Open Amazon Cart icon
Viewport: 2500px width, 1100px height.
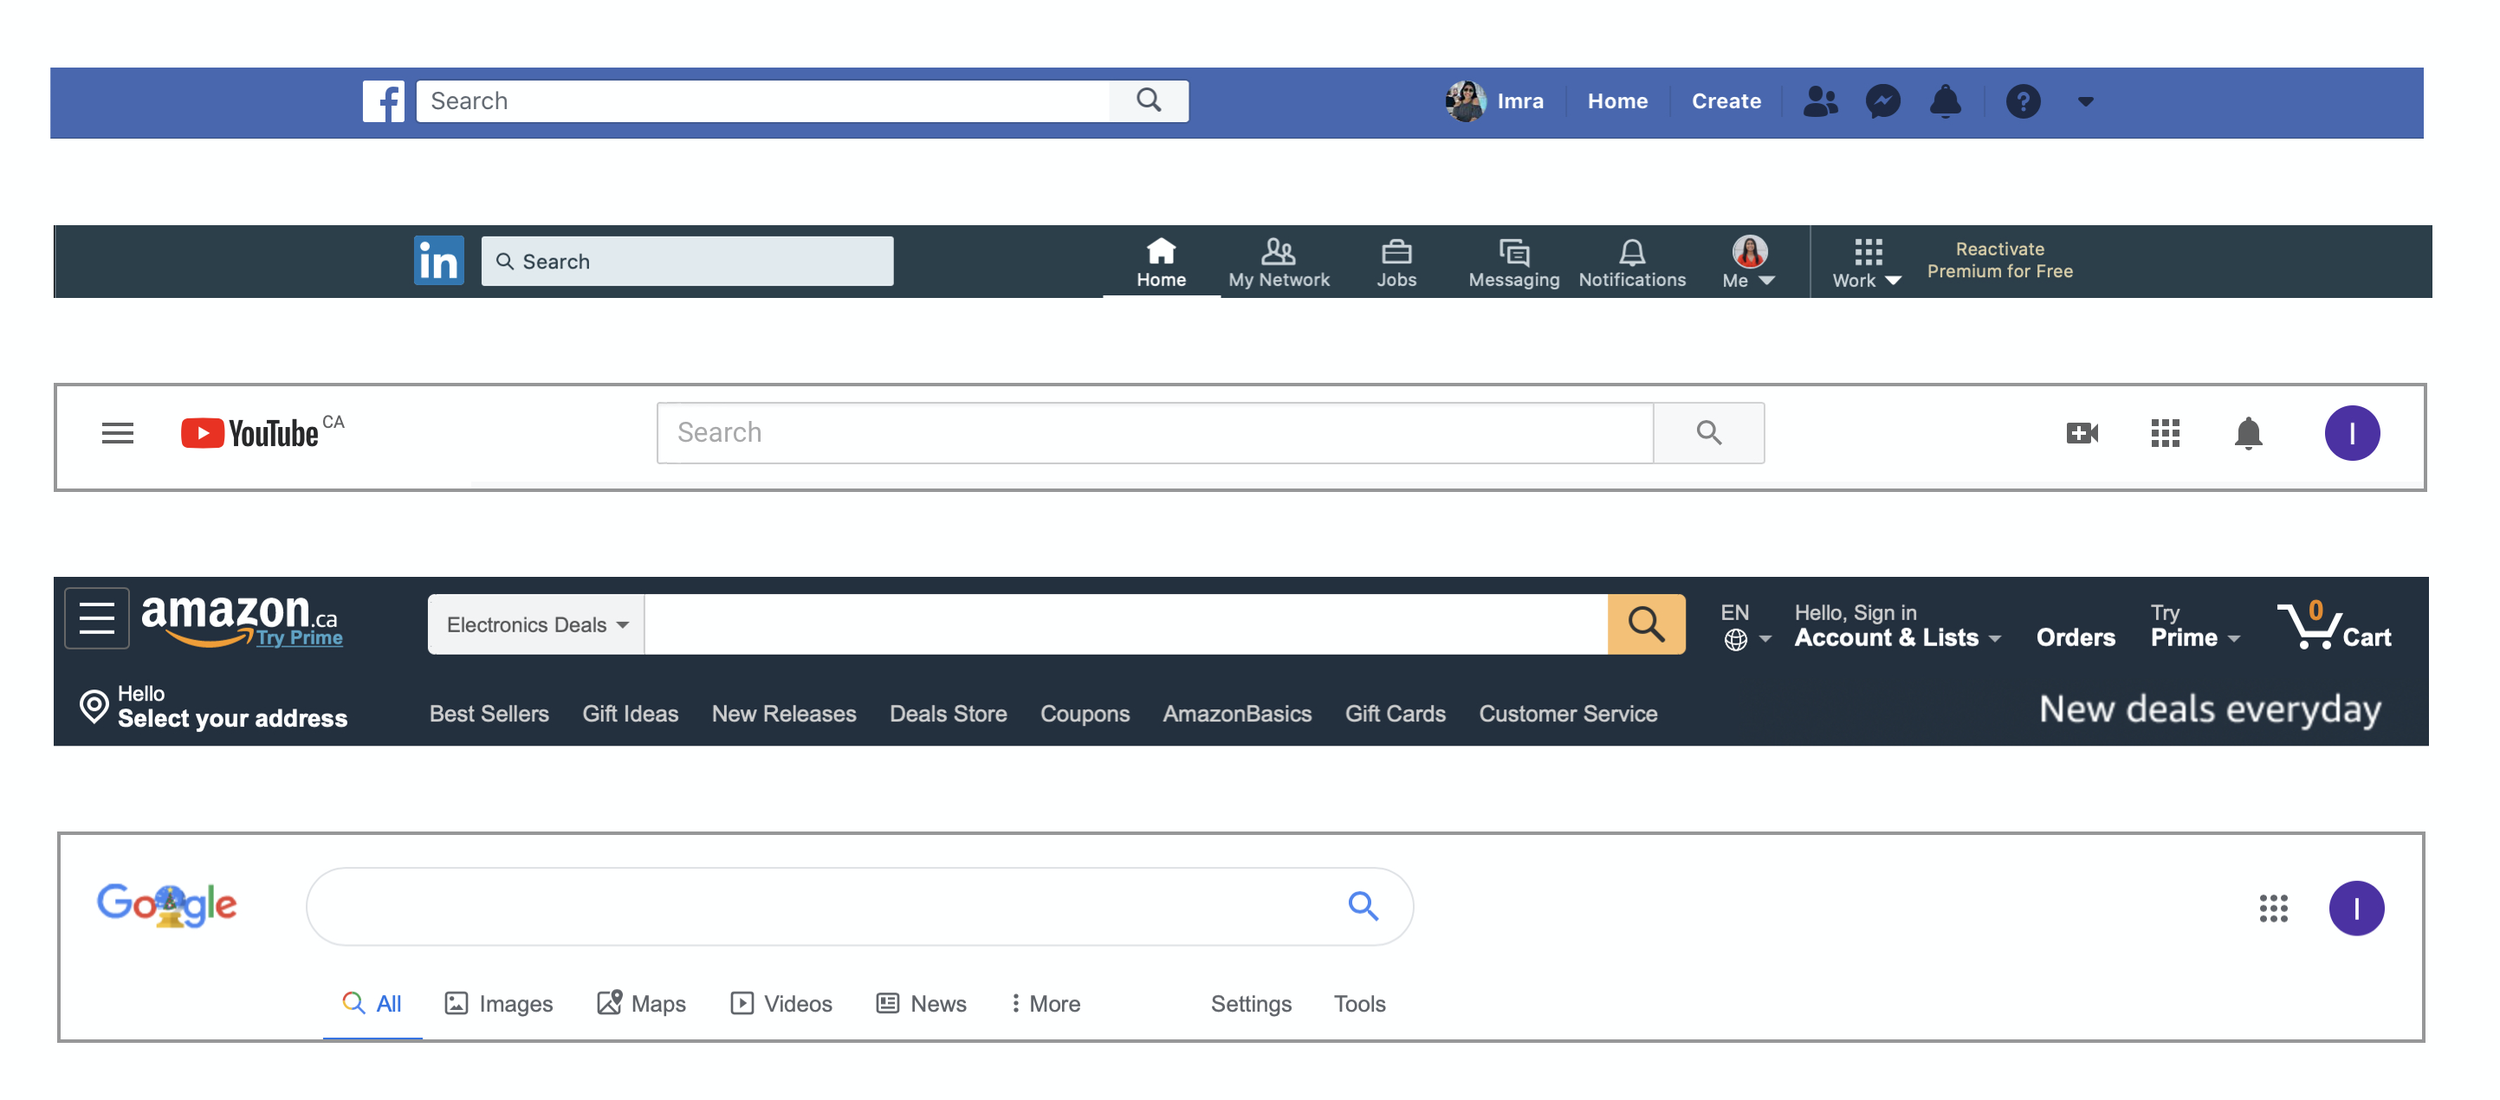[2333, 626]
